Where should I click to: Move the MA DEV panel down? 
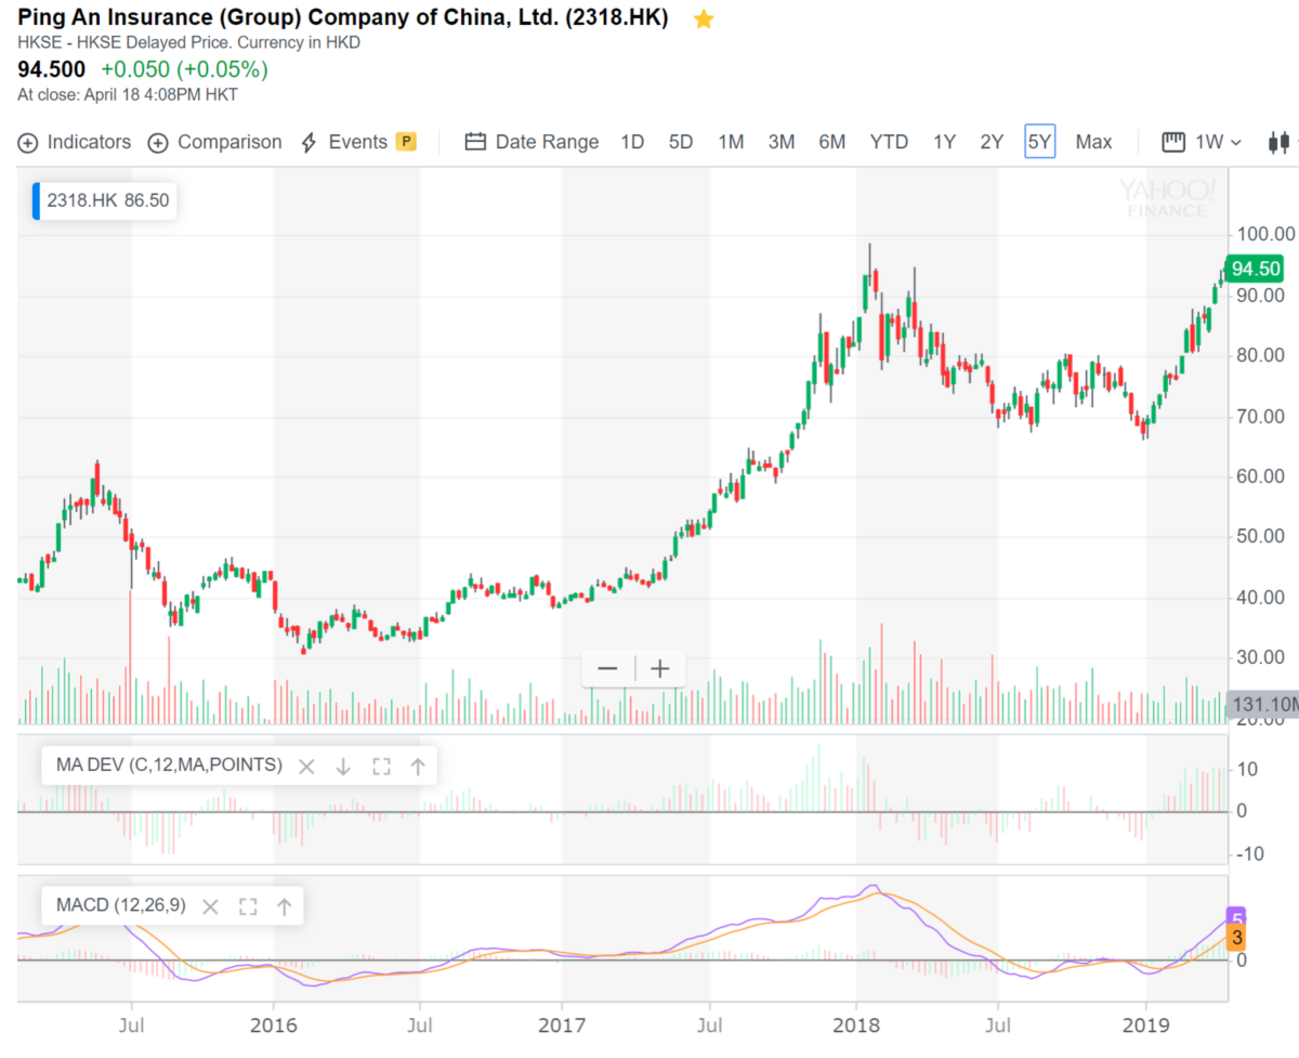tap(343, 767)
